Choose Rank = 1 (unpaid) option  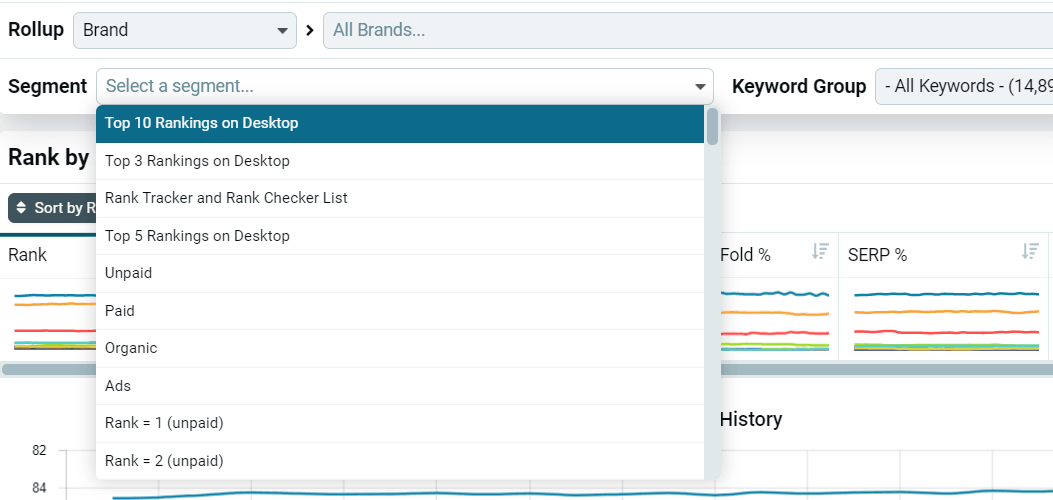click(400, 423)
